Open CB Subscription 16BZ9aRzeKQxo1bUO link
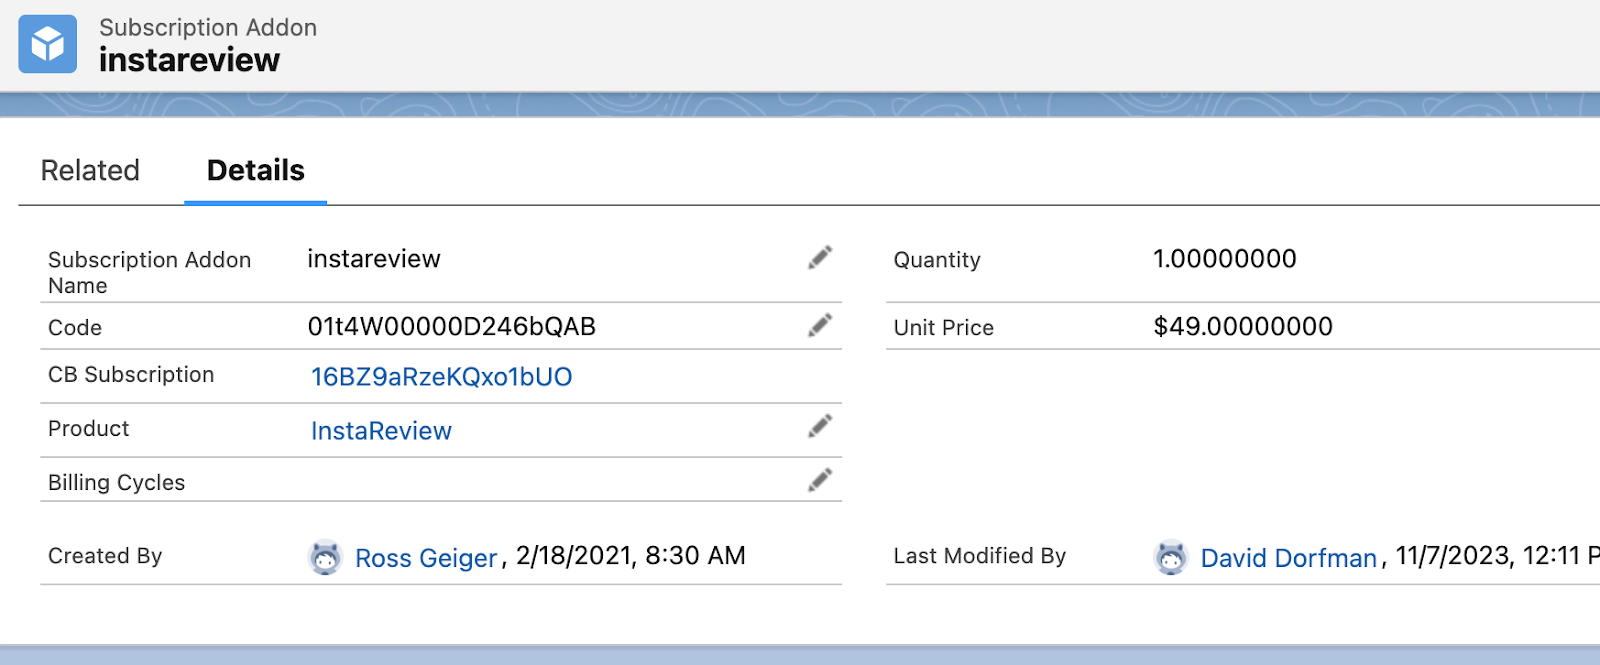Screen dimensions: 1600x665 [441, 377]
